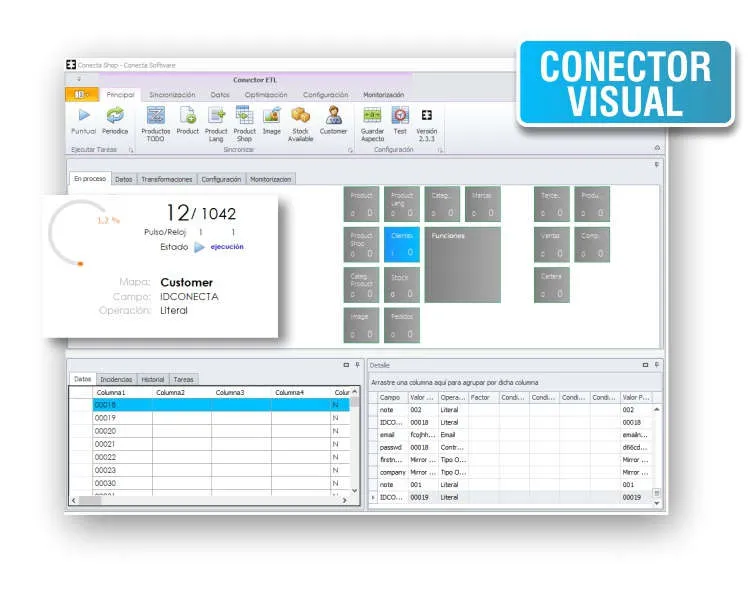Open the Configuración ribbon group launcher

pos(440,150)
